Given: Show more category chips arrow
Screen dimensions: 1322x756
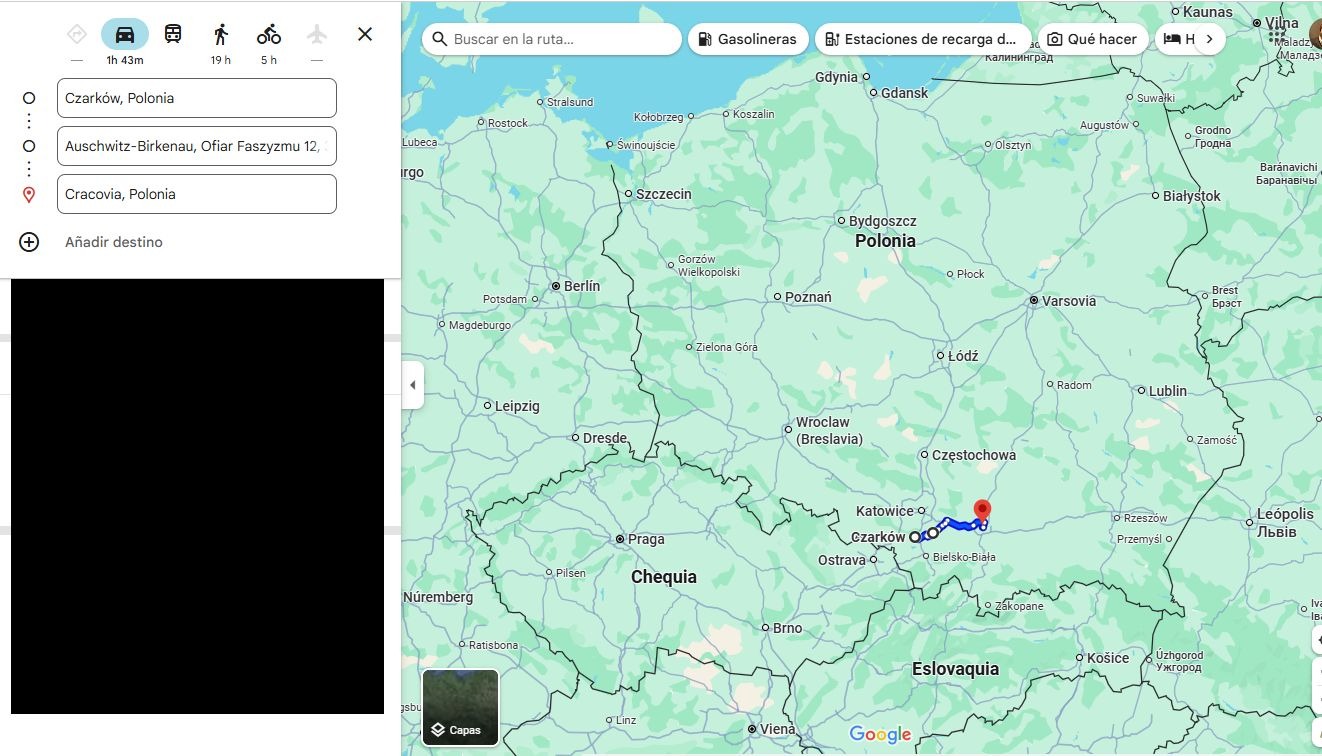Looking at the screenshot, I should (1209, 39).
